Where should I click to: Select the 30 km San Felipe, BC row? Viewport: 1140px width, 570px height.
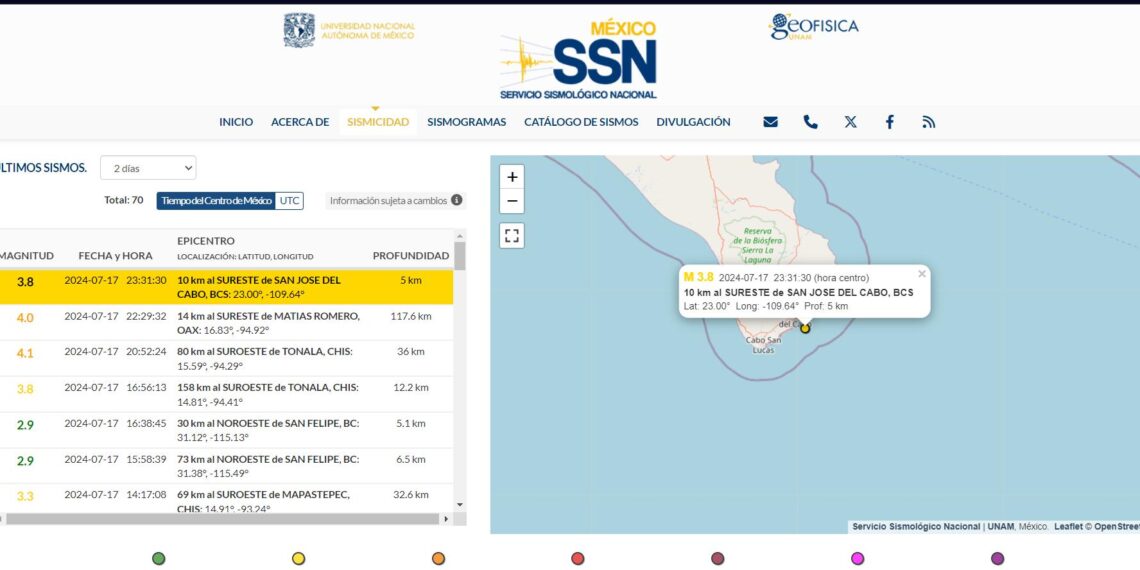tap(225, 430)
